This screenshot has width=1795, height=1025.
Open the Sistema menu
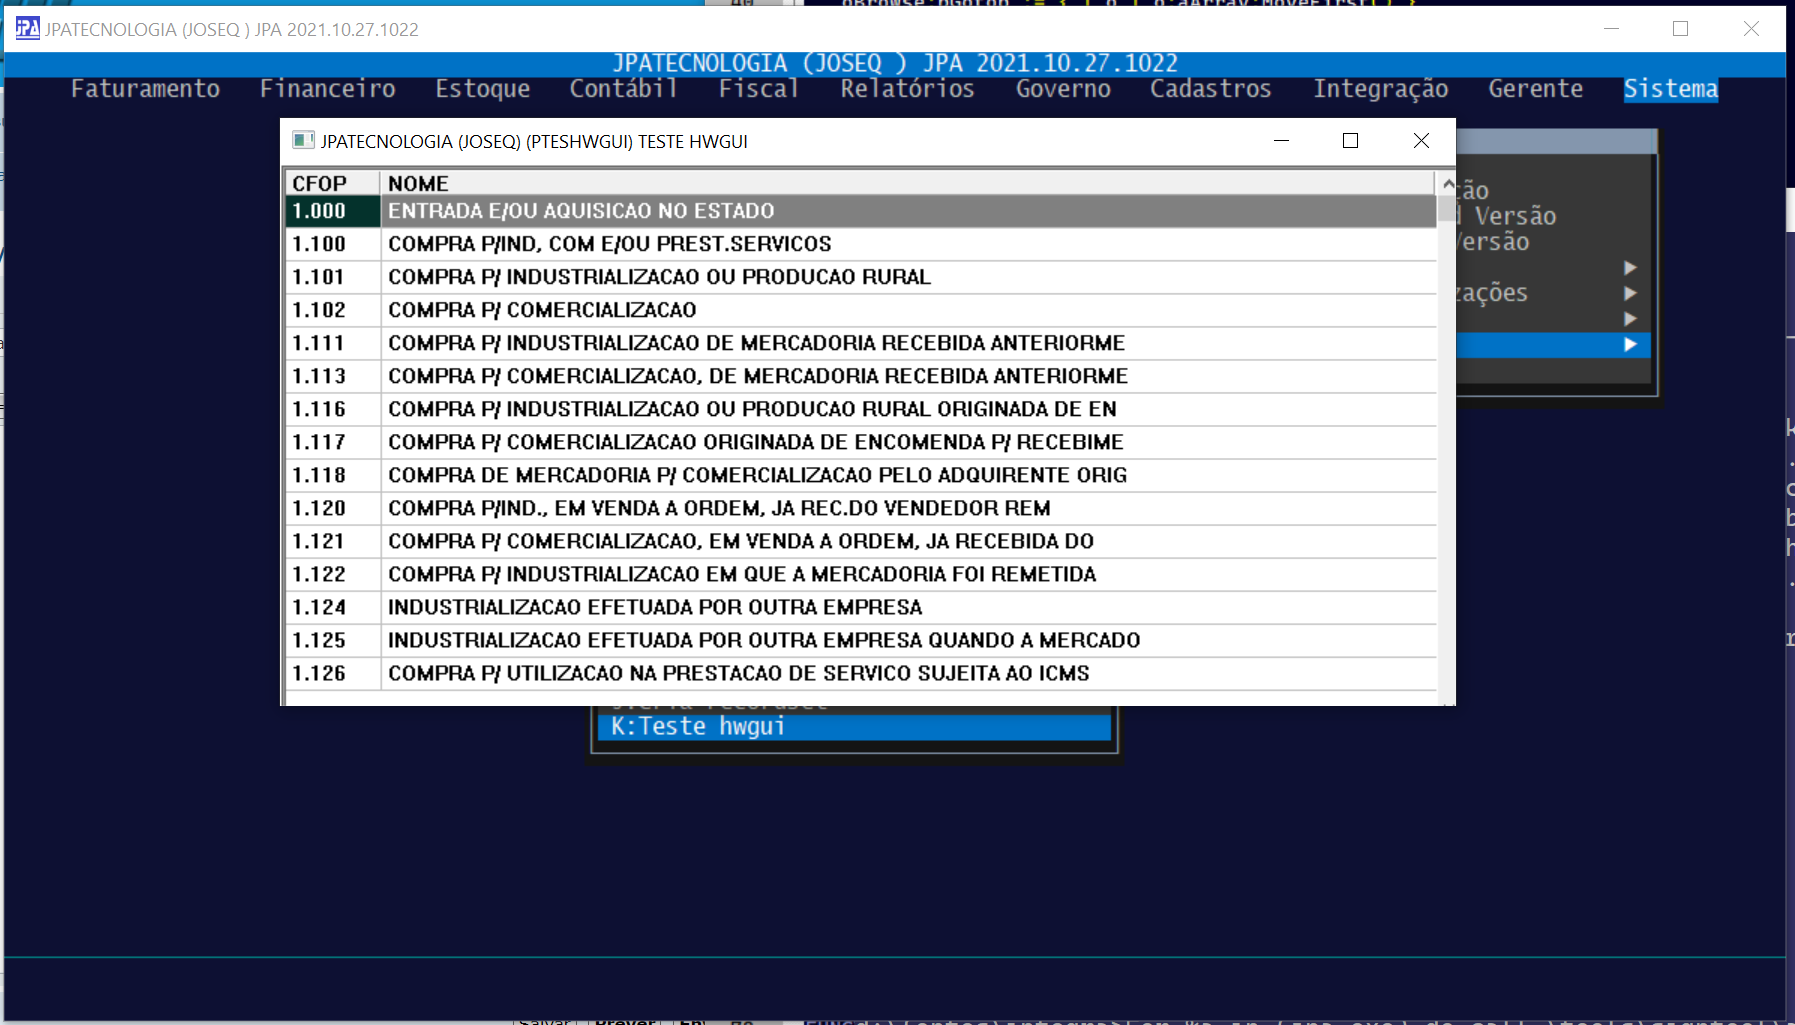[x=1671, y=89]
